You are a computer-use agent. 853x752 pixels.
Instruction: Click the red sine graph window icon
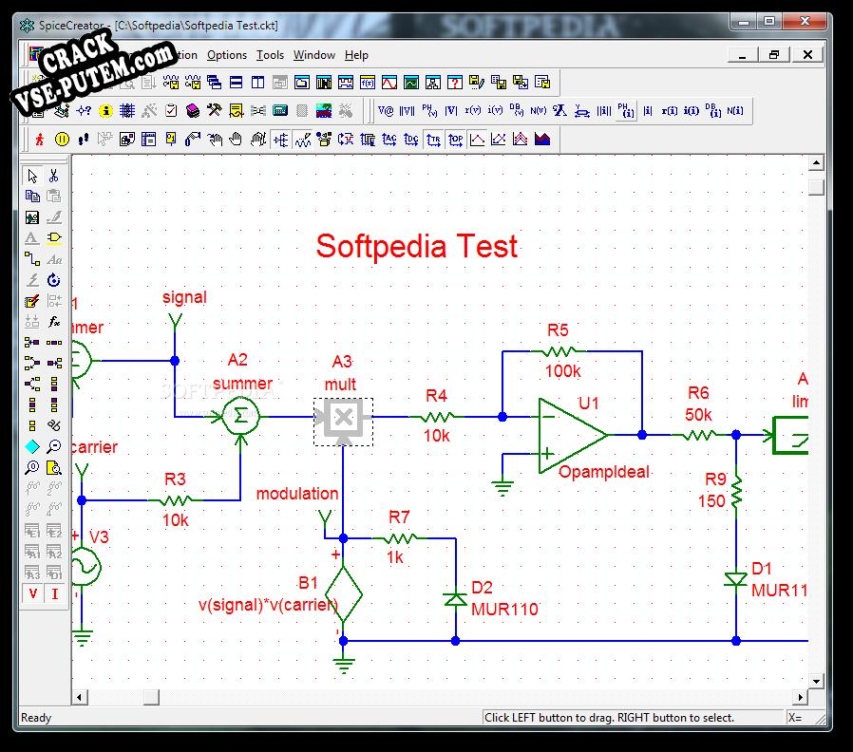(x=389, y=82)
